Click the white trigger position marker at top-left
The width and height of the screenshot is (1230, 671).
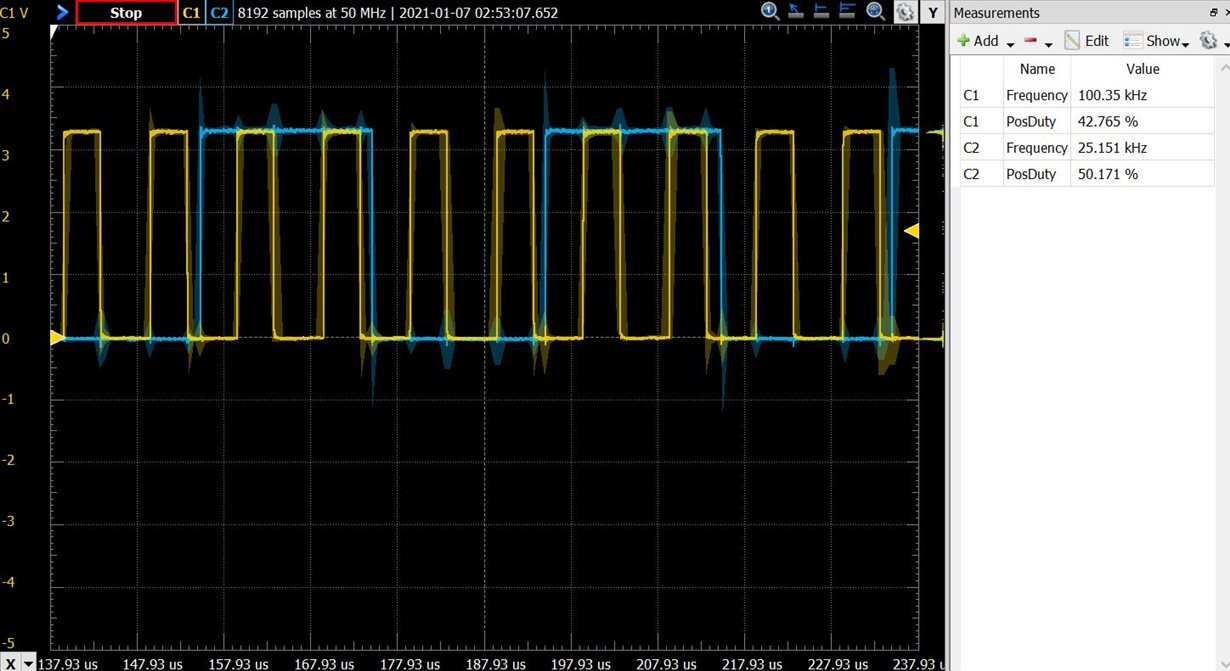(54, 33)
